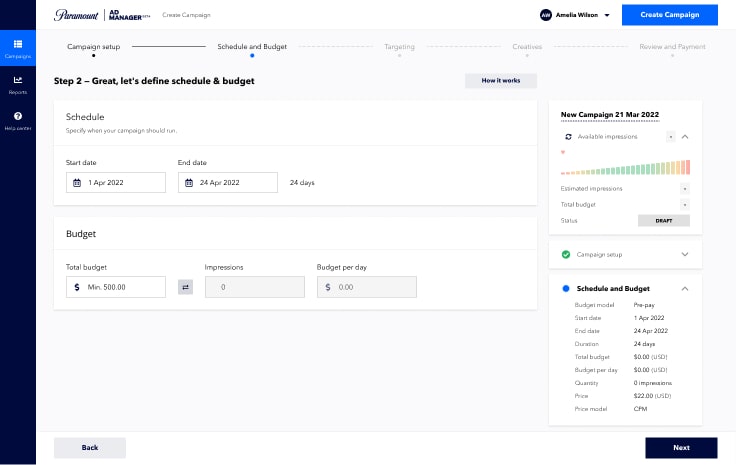Click '0 impressions' quantity value

point(653,383)
